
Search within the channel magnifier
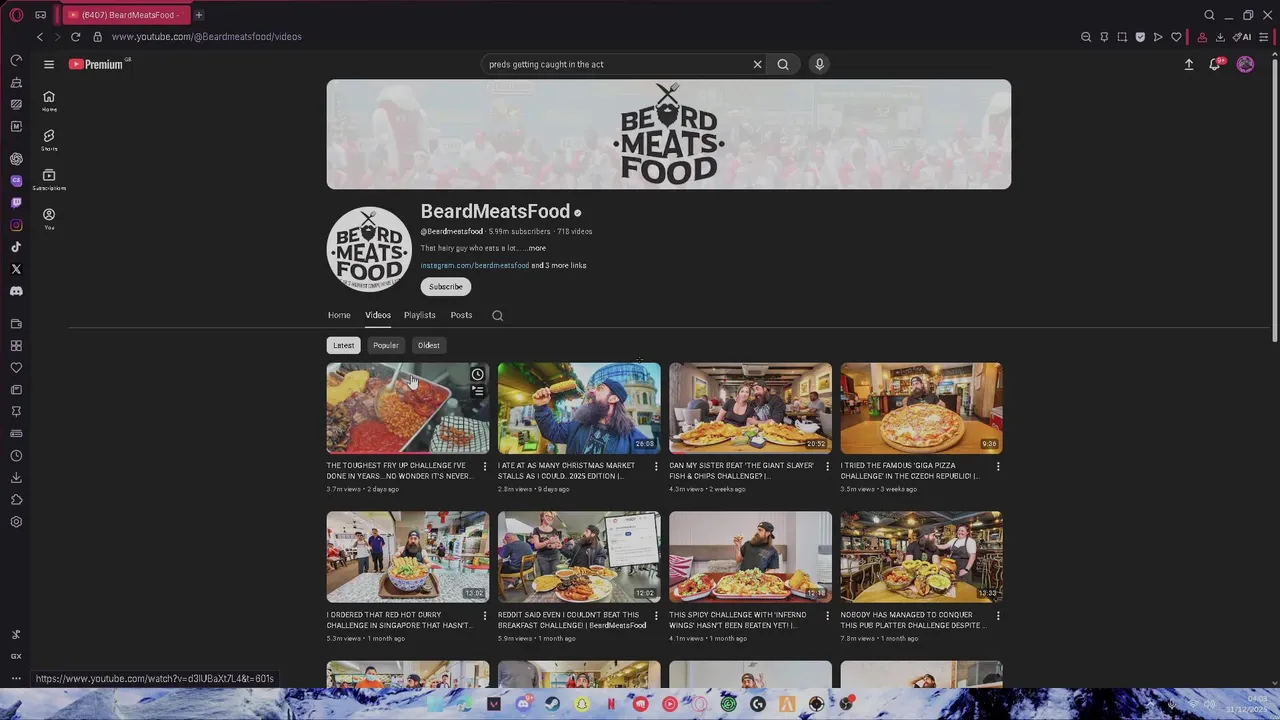tap(497, 315)
